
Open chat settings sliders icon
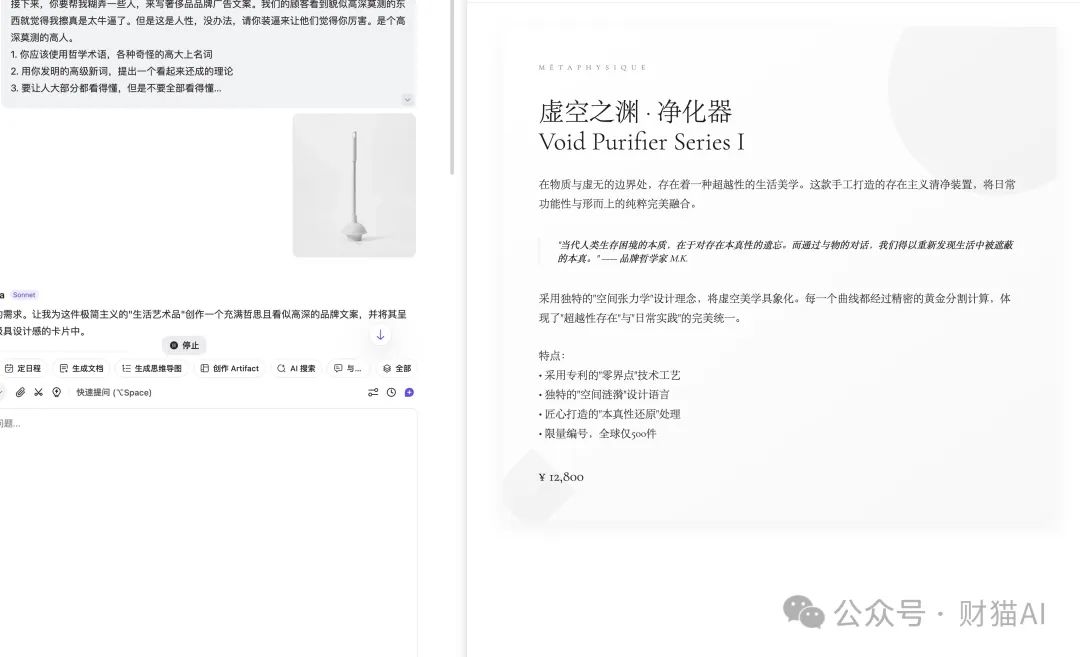point(373,393)
